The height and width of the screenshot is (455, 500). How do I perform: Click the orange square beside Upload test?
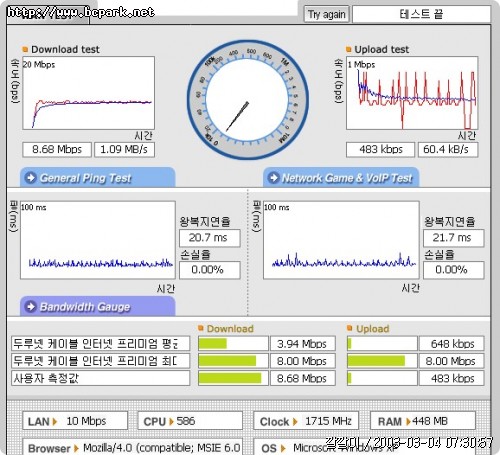click(x=349, y=50)
